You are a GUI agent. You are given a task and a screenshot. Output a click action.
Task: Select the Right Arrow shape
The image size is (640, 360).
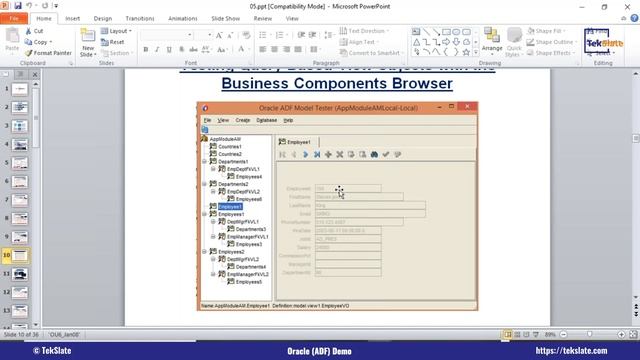pos(446,42)
